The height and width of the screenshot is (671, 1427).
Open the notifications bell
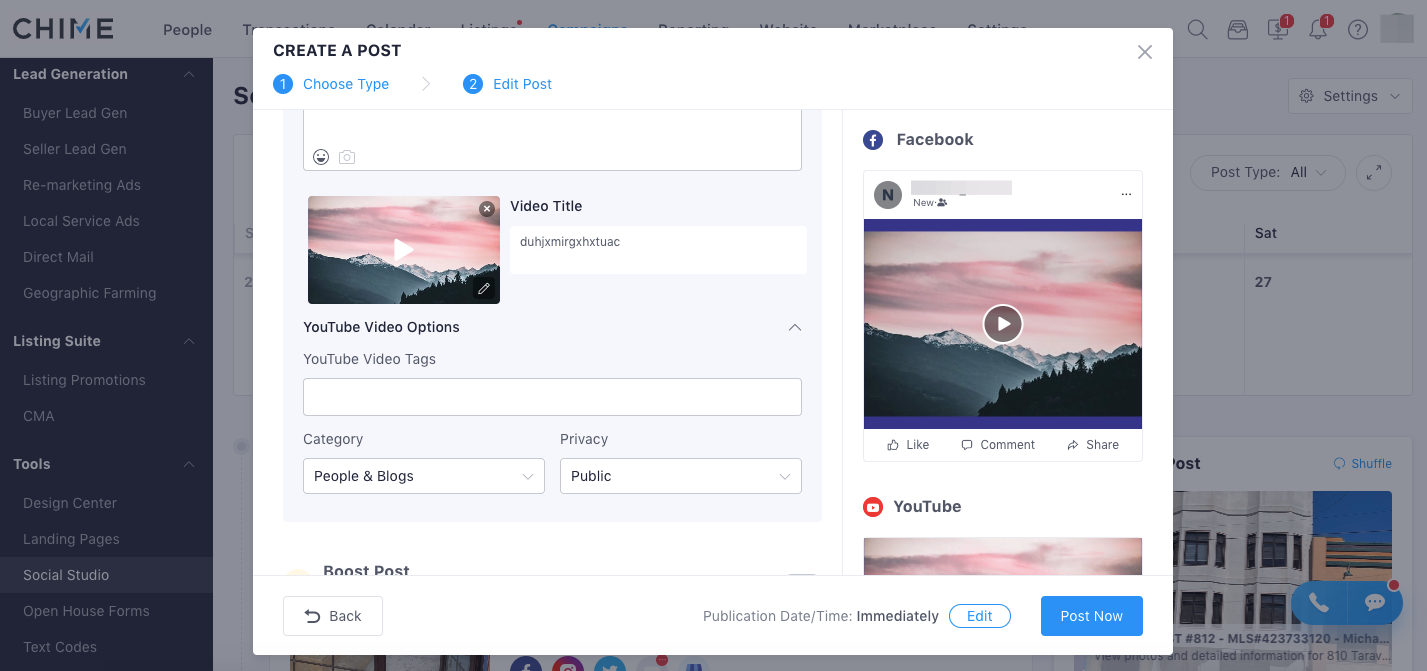[x=1319, y=28]
